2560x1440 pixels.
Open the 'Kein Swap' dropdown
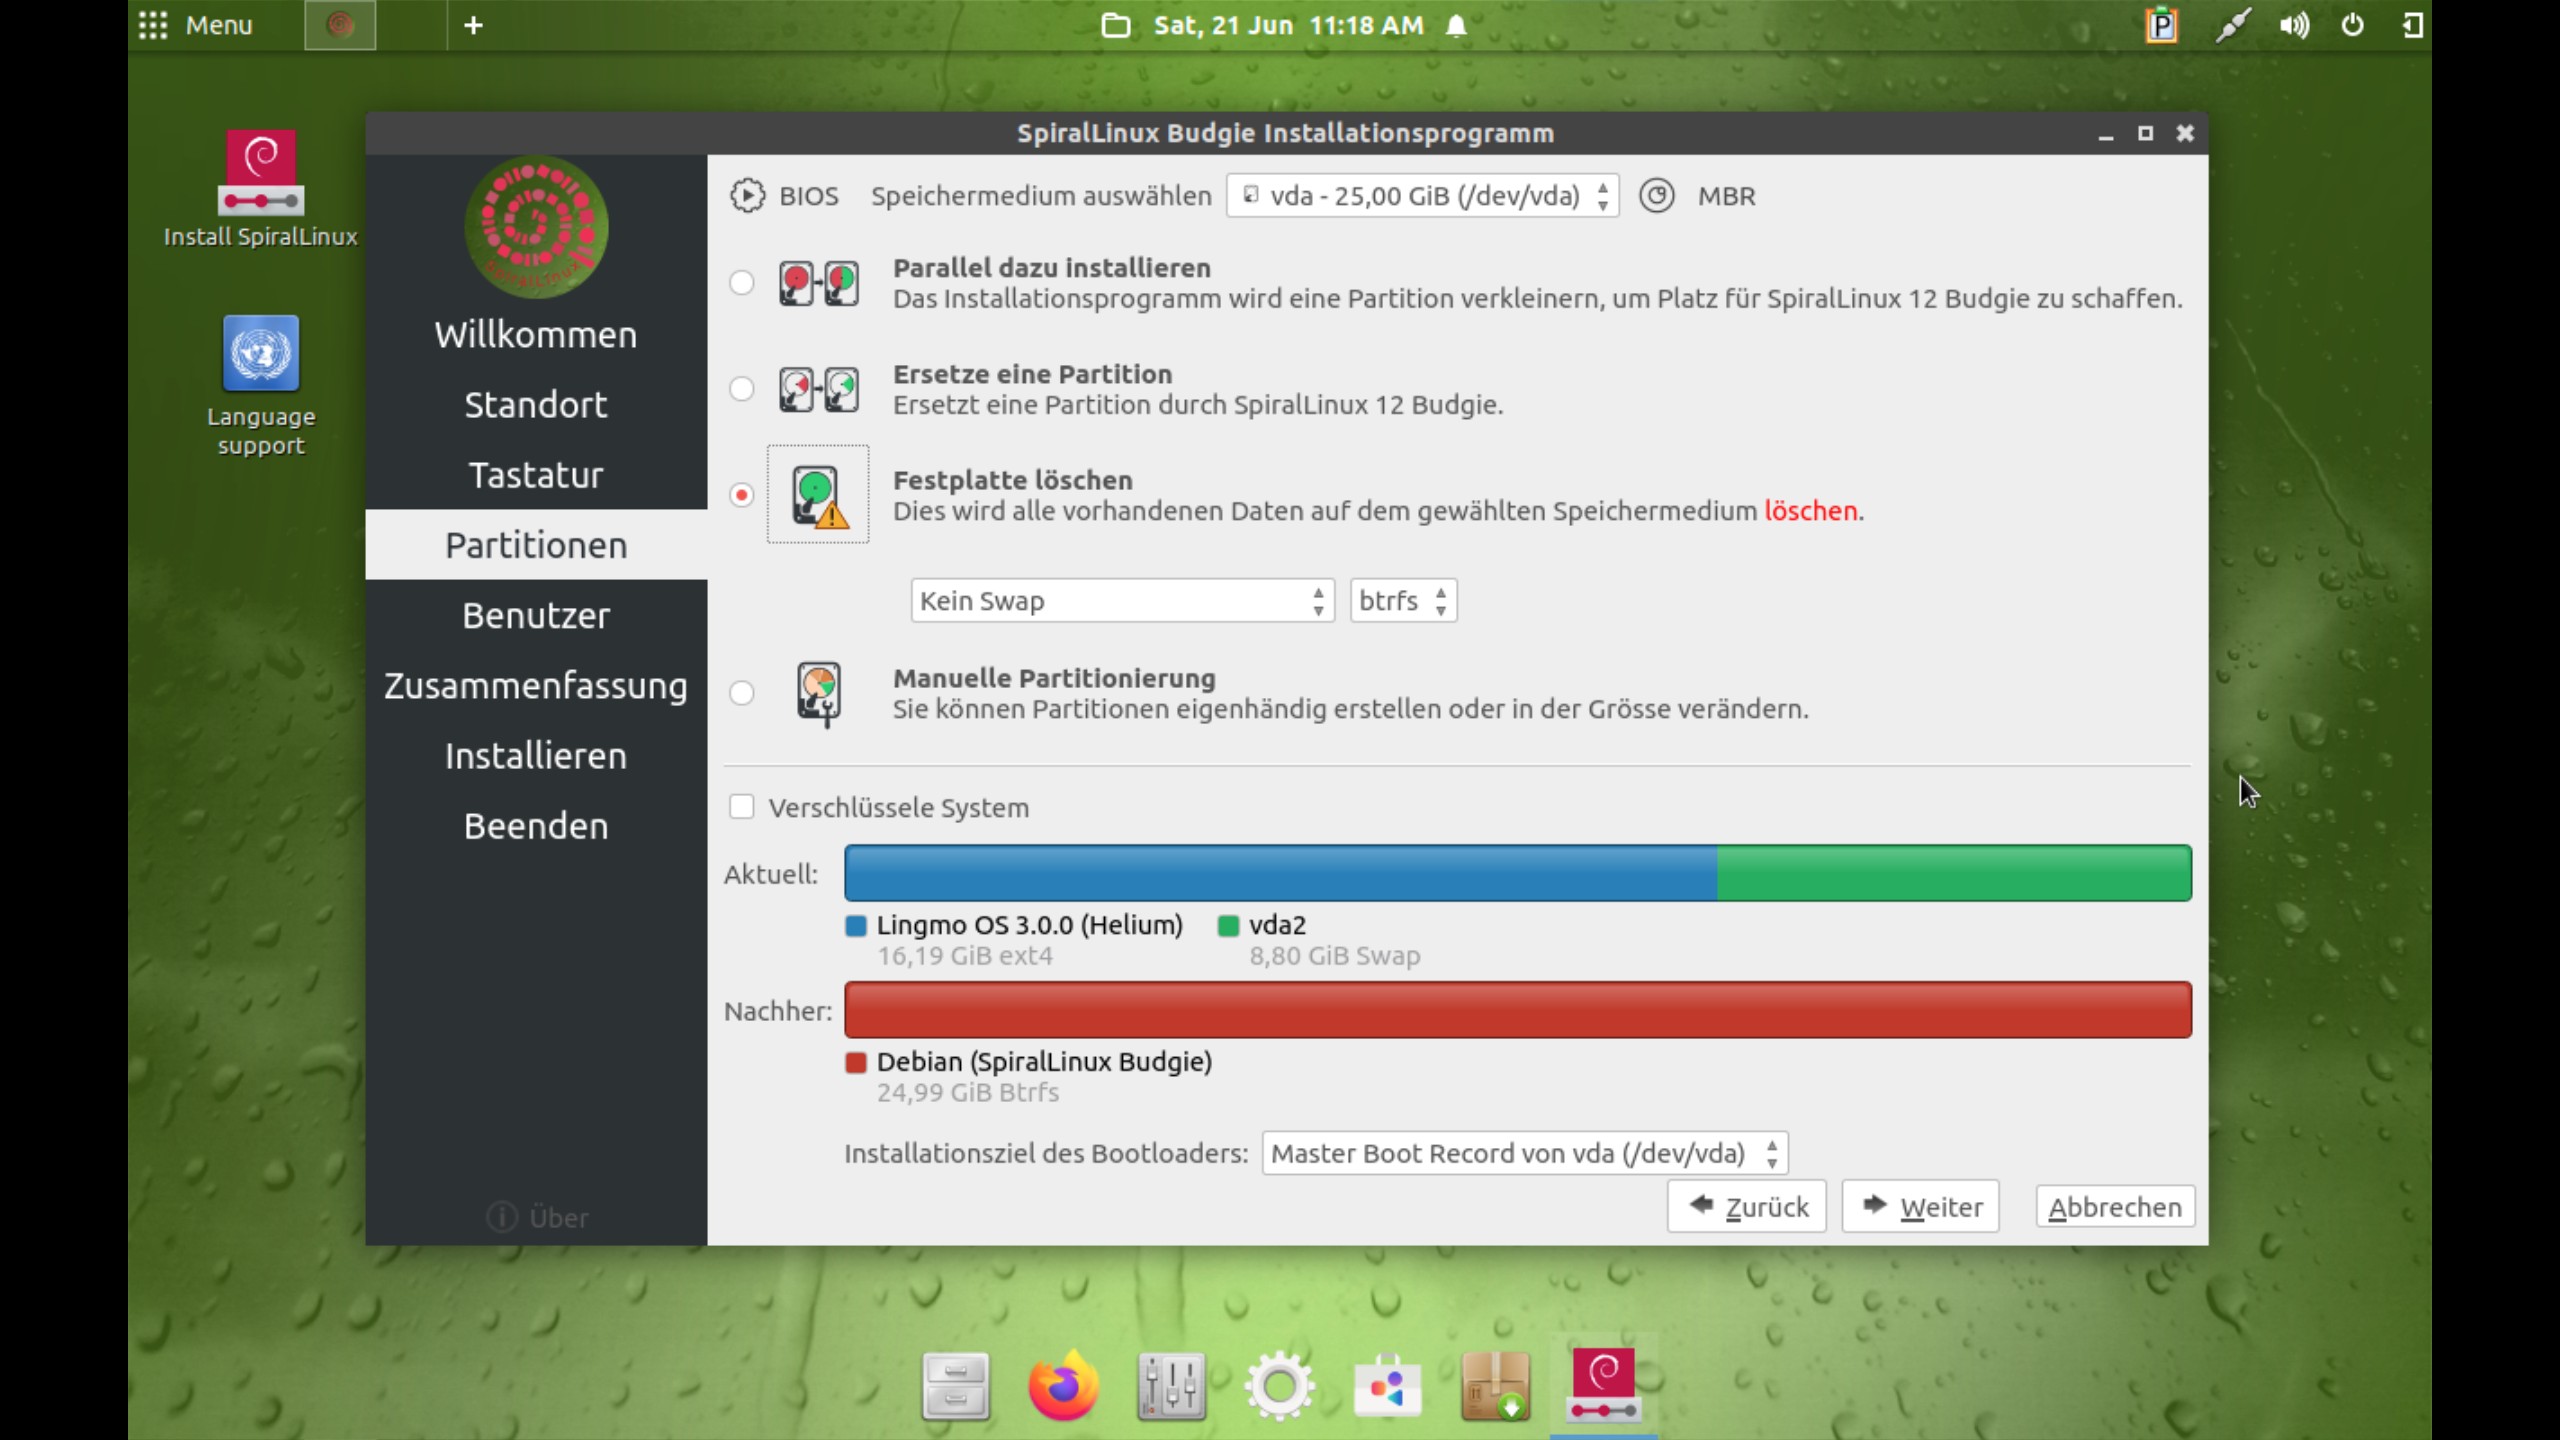click(1122, 601)
